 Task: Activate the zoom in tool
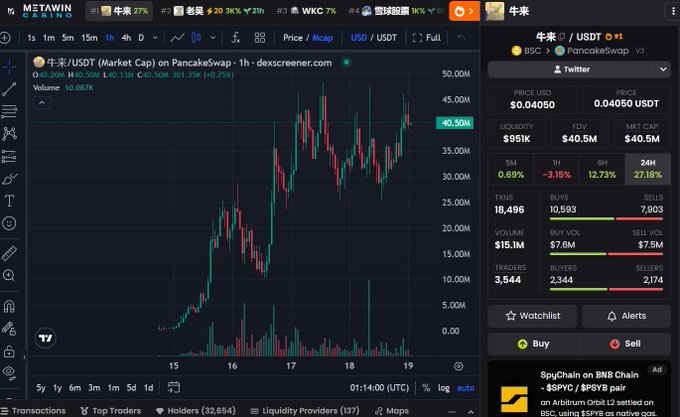[x=9, y=275]
